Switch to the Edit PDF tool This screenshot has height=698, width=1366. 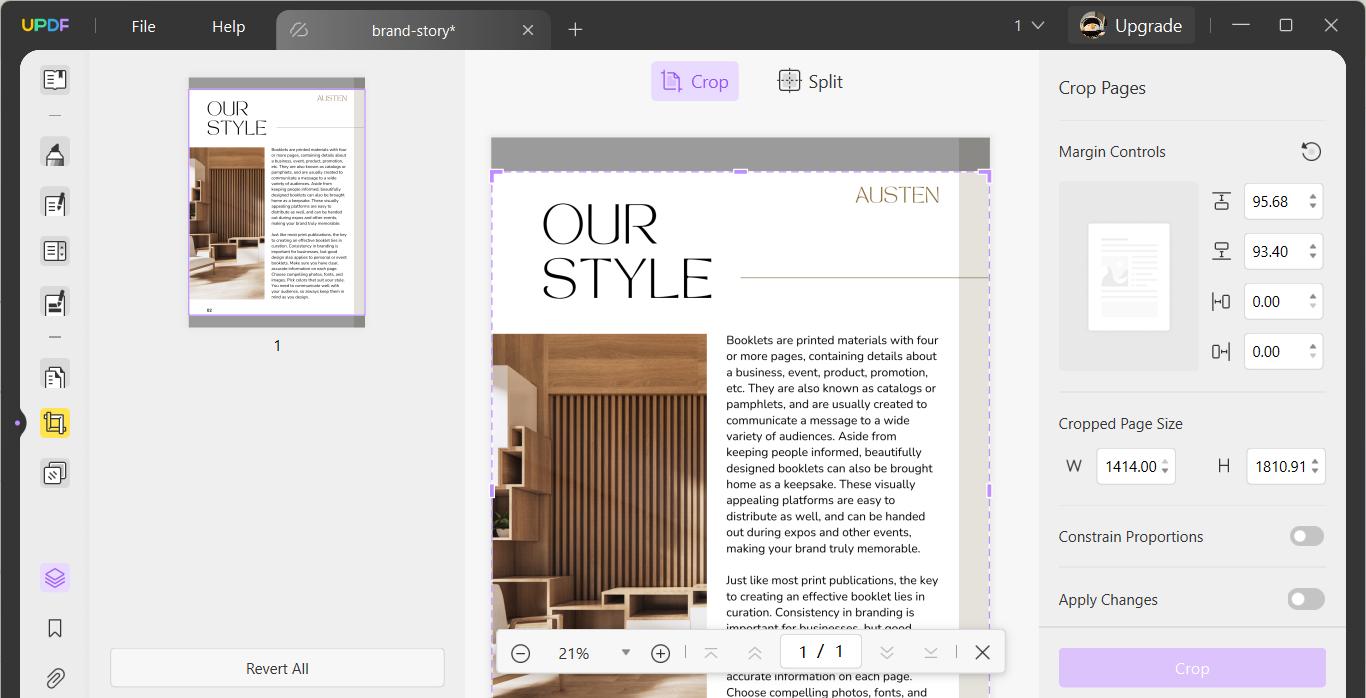(54, 203)
